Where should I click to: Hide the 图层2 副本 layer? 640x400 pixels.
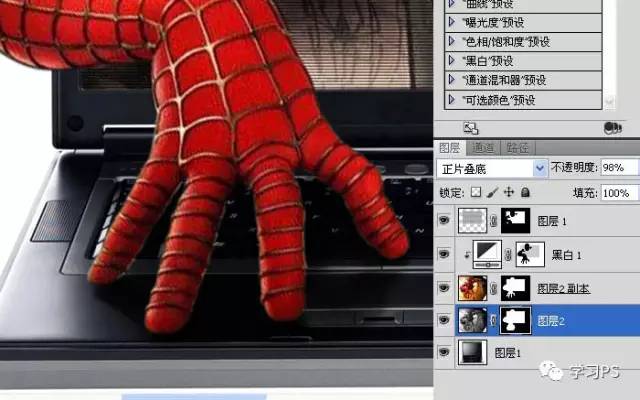point(445,287)
